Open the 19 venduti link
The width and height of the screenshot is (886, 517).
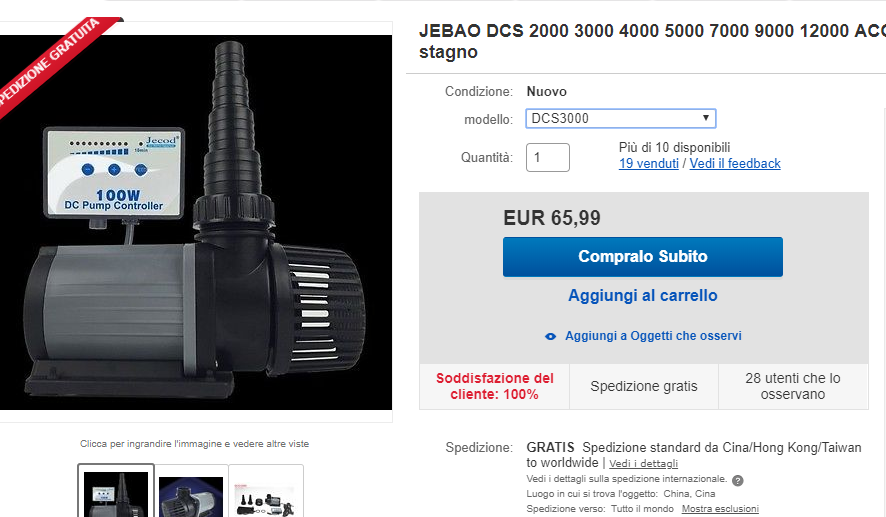pyautogui.click(x=649, y=163)
